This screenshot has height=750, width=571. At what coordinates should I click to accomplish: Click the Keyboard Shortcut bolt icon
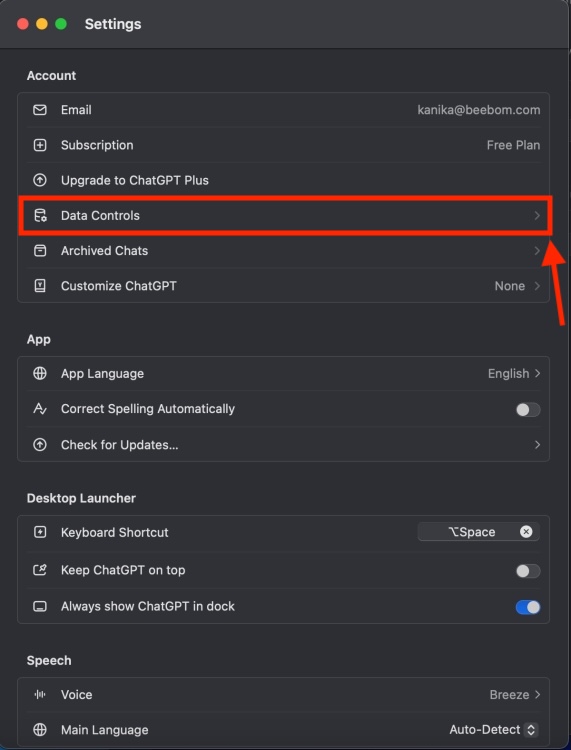click(x=40, y=532)
